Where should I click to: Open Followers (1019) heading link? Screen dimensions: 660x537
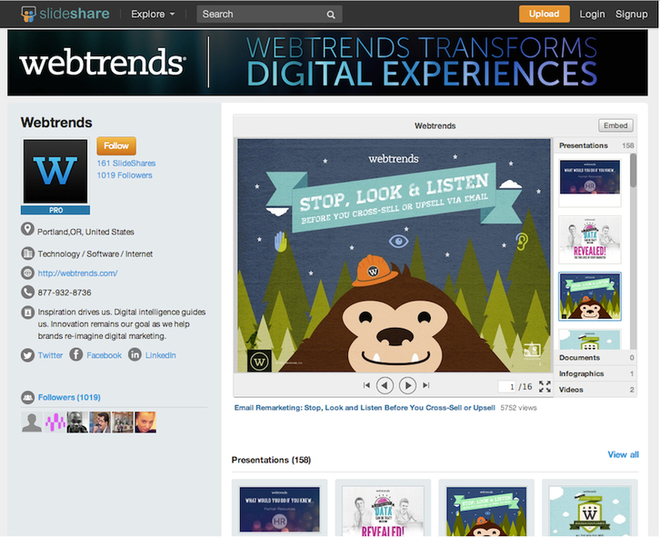coord(69,397)
